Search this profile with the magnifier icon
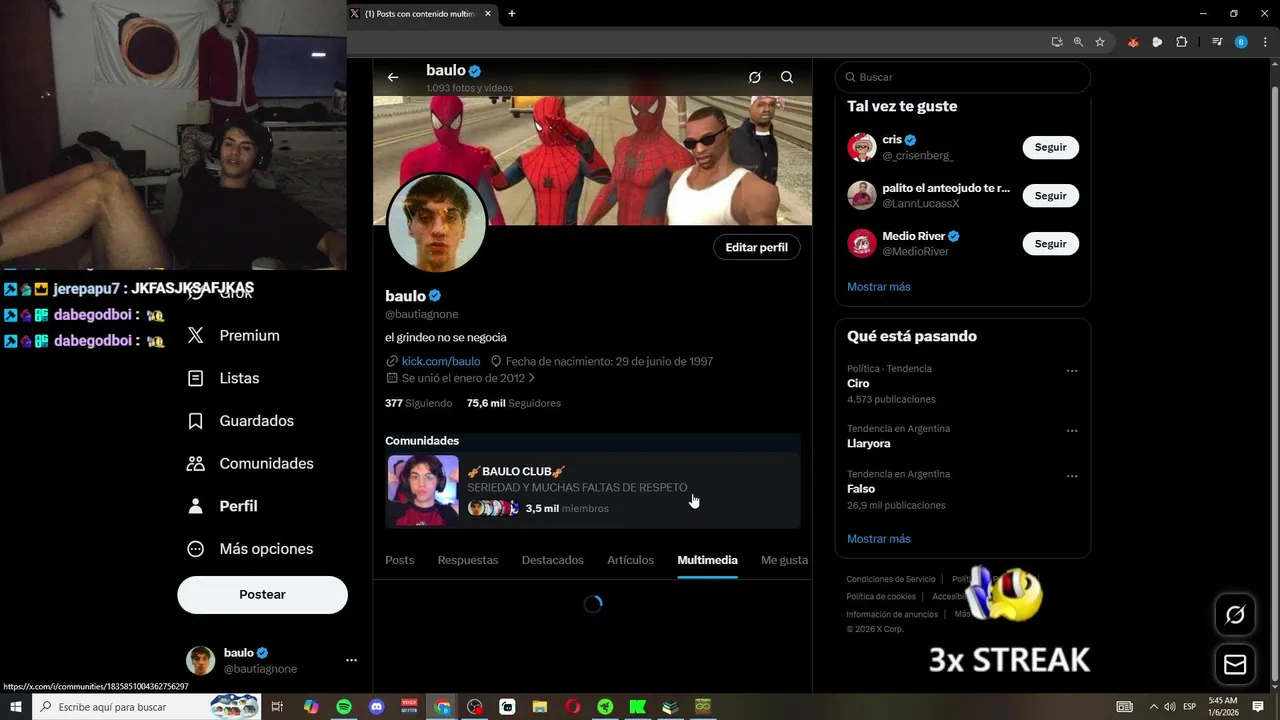The height and width of the screenshot is (720, 1280). pyautogui.click(x=787, y=77)
